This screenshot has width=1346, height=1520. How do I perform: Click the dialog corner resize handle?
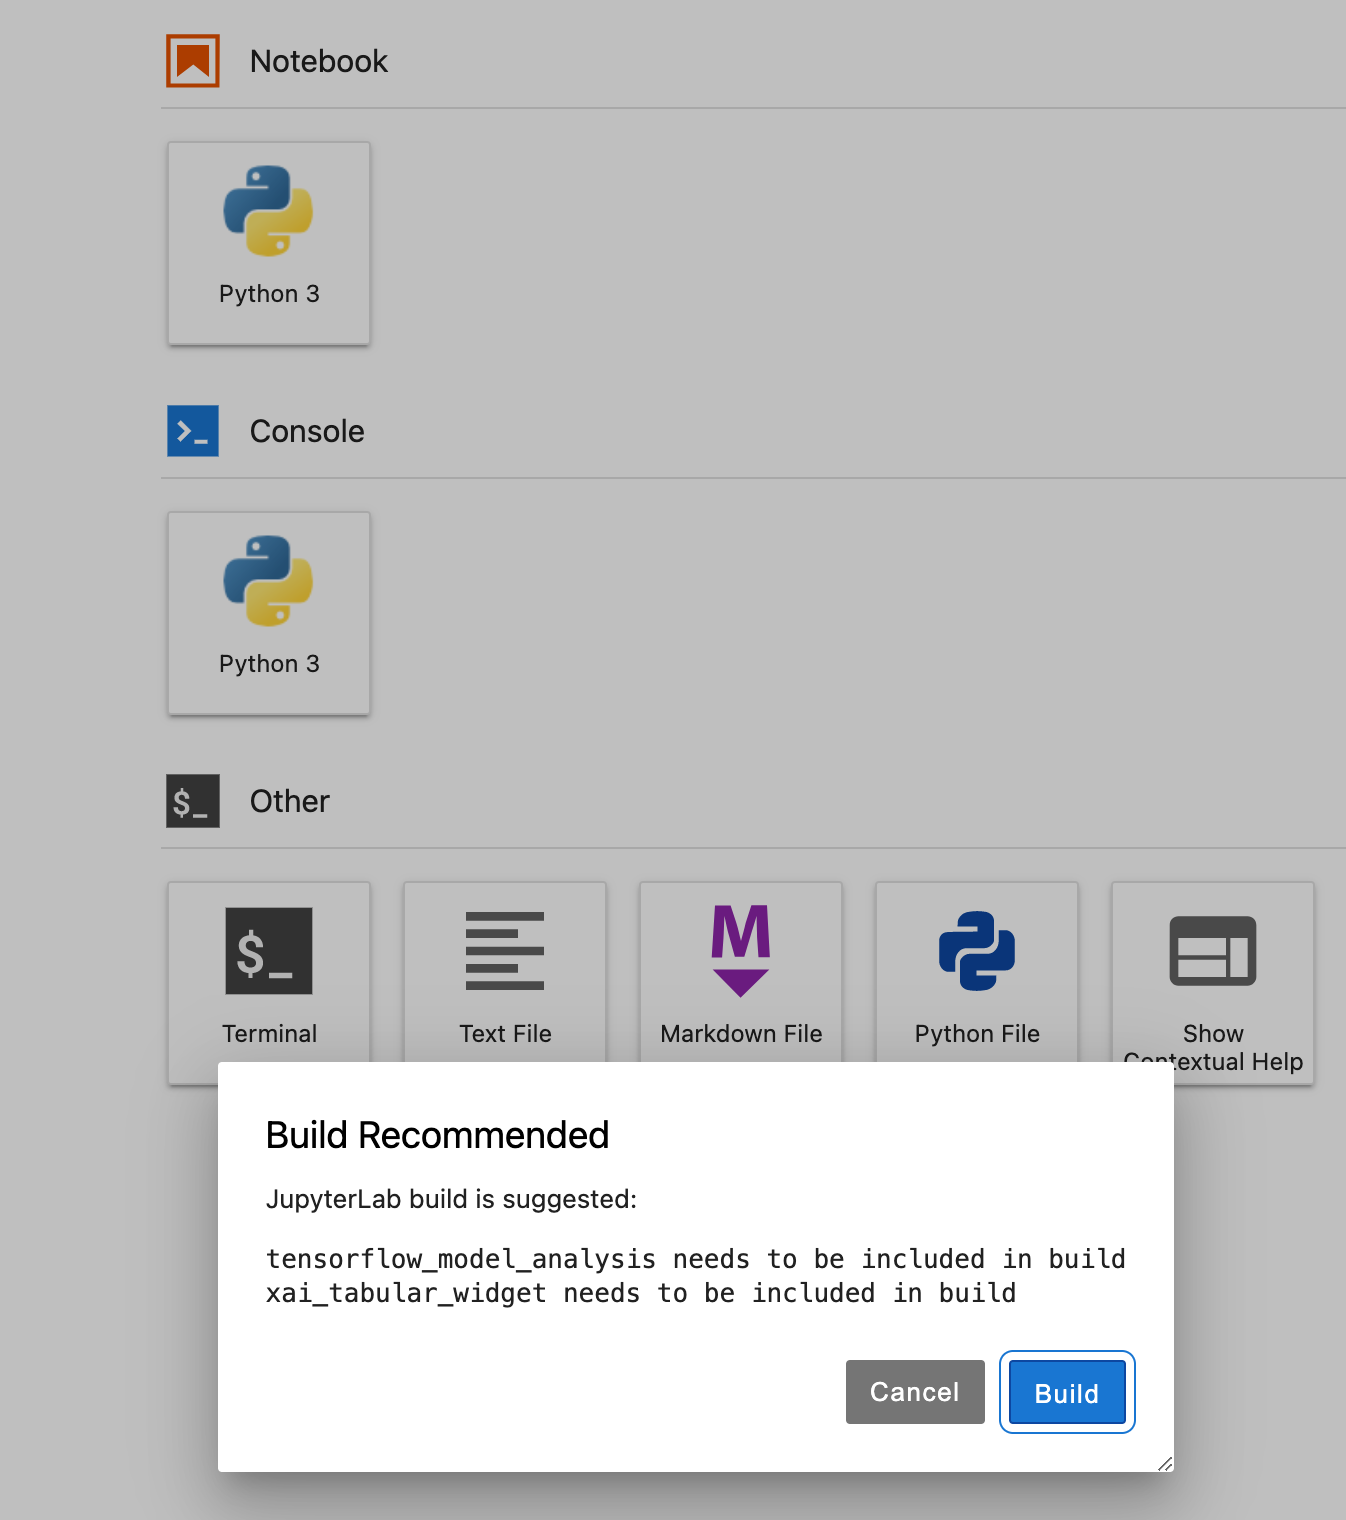tap(1165, 1463)
